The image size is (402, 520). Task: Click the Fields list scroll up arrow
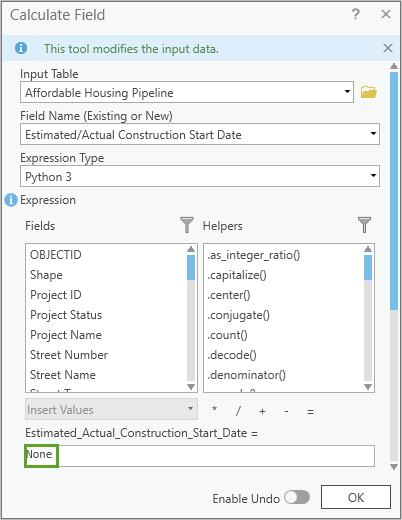191,249
